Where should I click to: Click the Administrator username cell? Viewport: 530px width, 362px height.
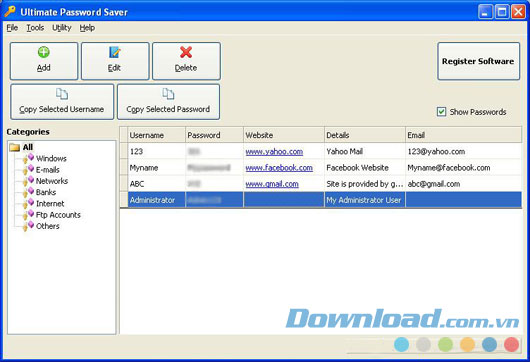pos(156,200)
